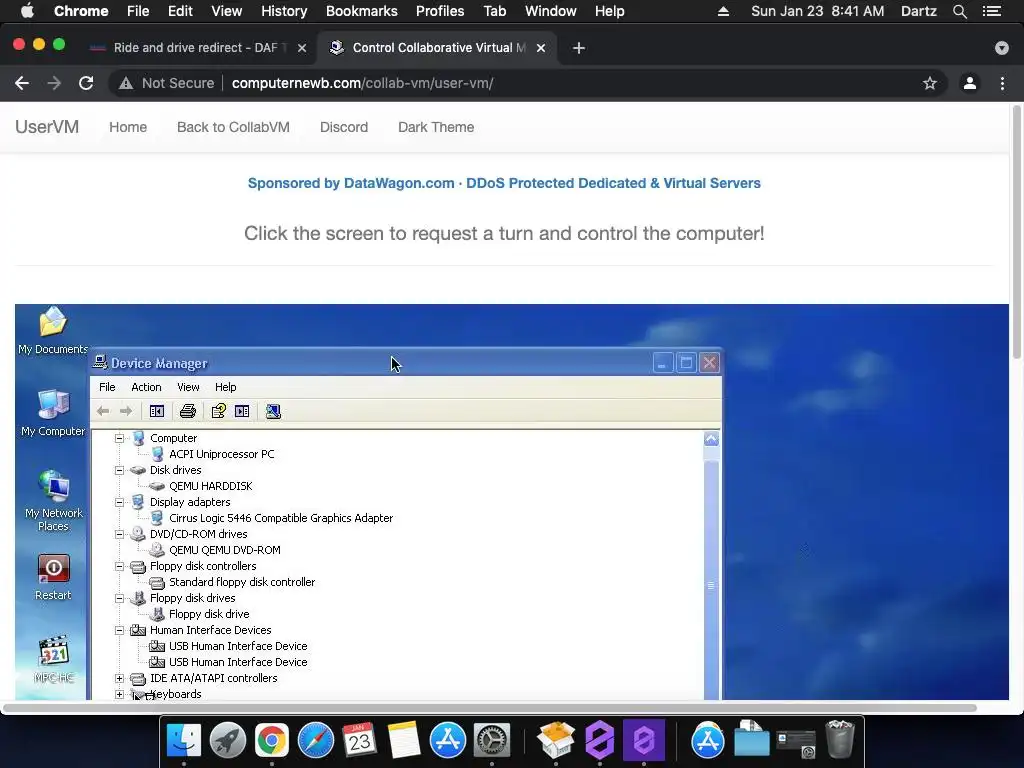Click the Home link in UserVM navbar
Screen dimensions: 1024x768
tap(128, 127)
